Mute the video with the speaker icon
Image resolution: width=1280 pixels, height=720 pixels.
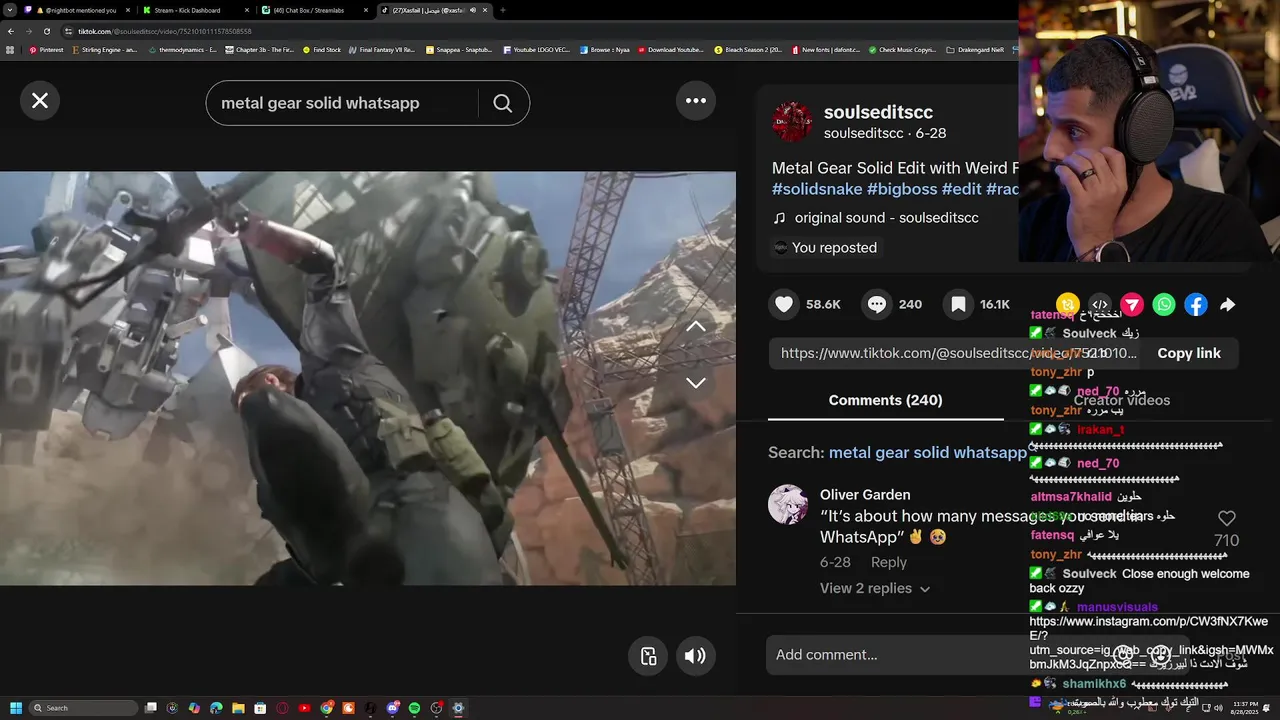(695, 656)
